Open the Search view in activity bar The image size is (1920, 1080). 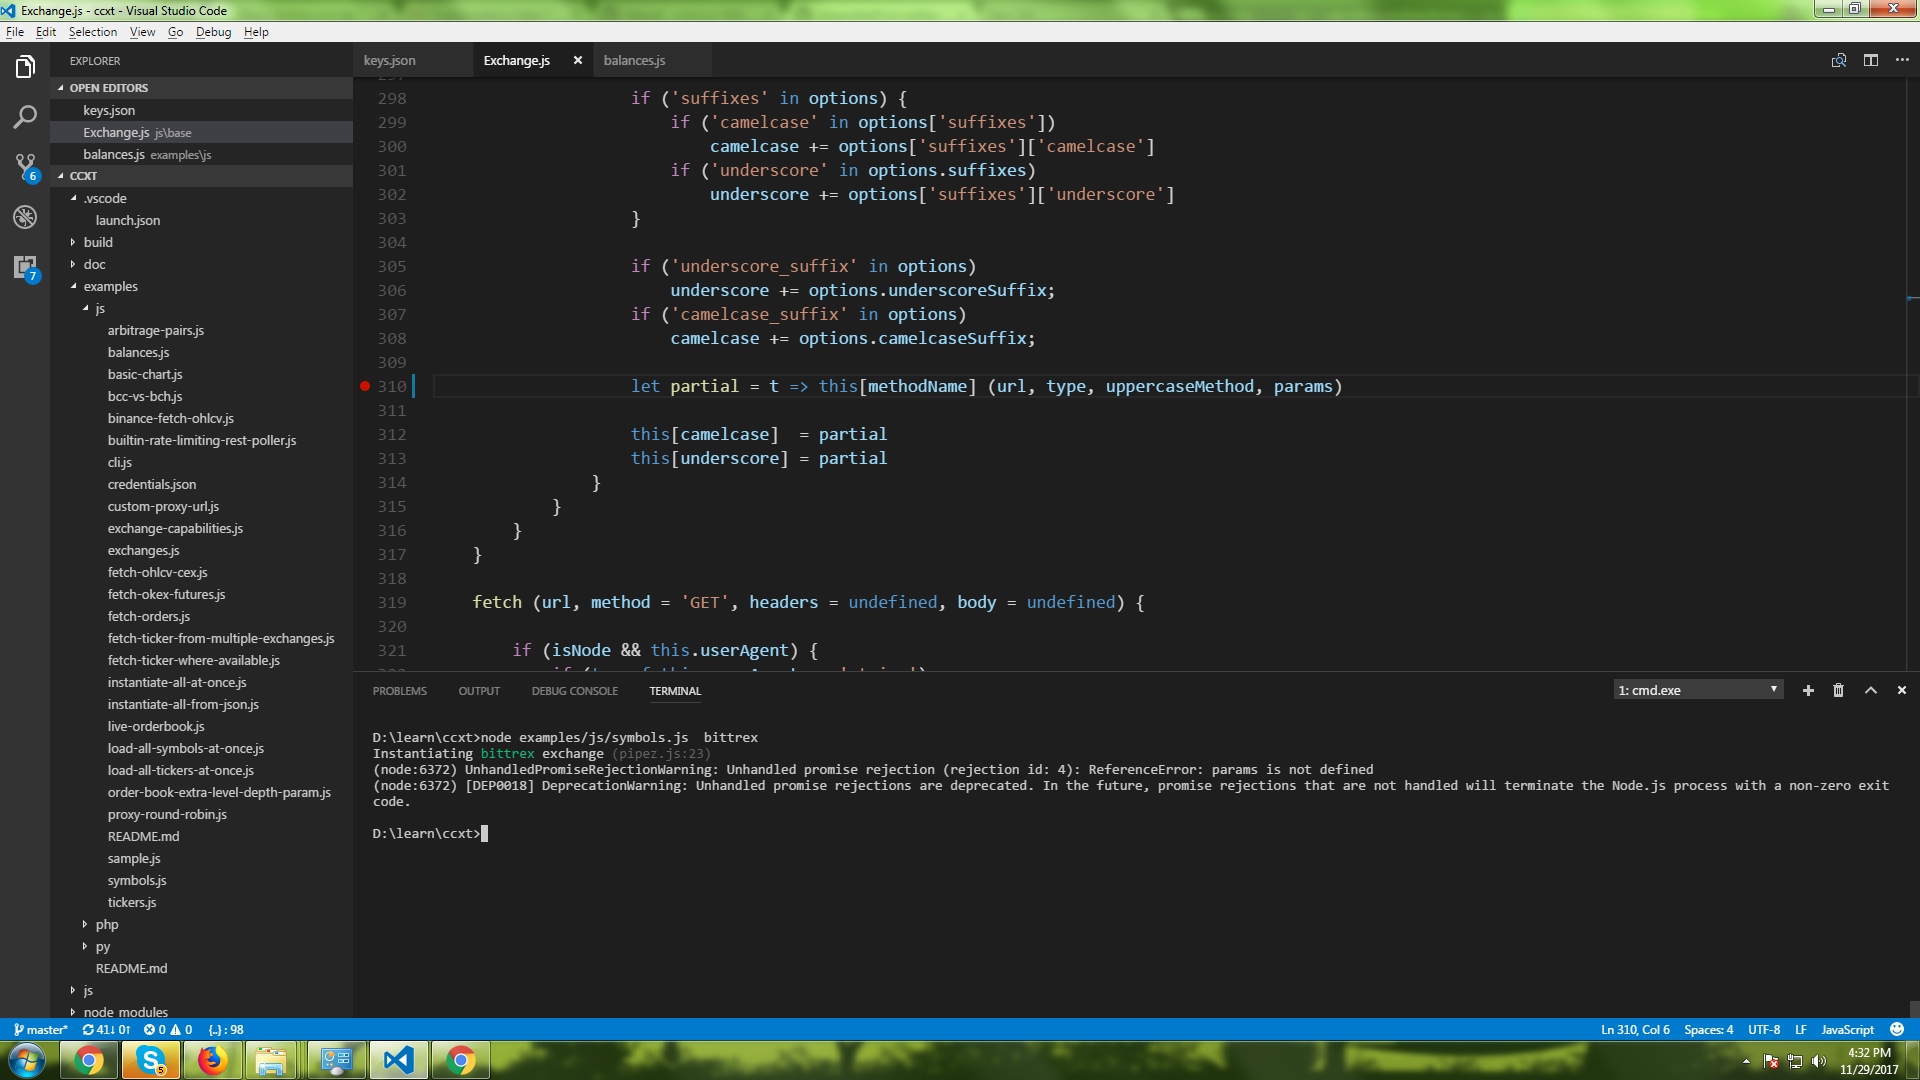click(x=25, y=117)
